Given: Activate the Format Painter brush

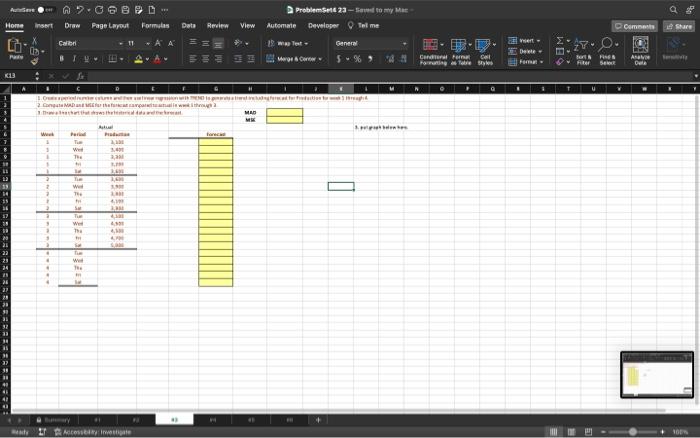Looking at the screenshot, I should pos(34,62).
